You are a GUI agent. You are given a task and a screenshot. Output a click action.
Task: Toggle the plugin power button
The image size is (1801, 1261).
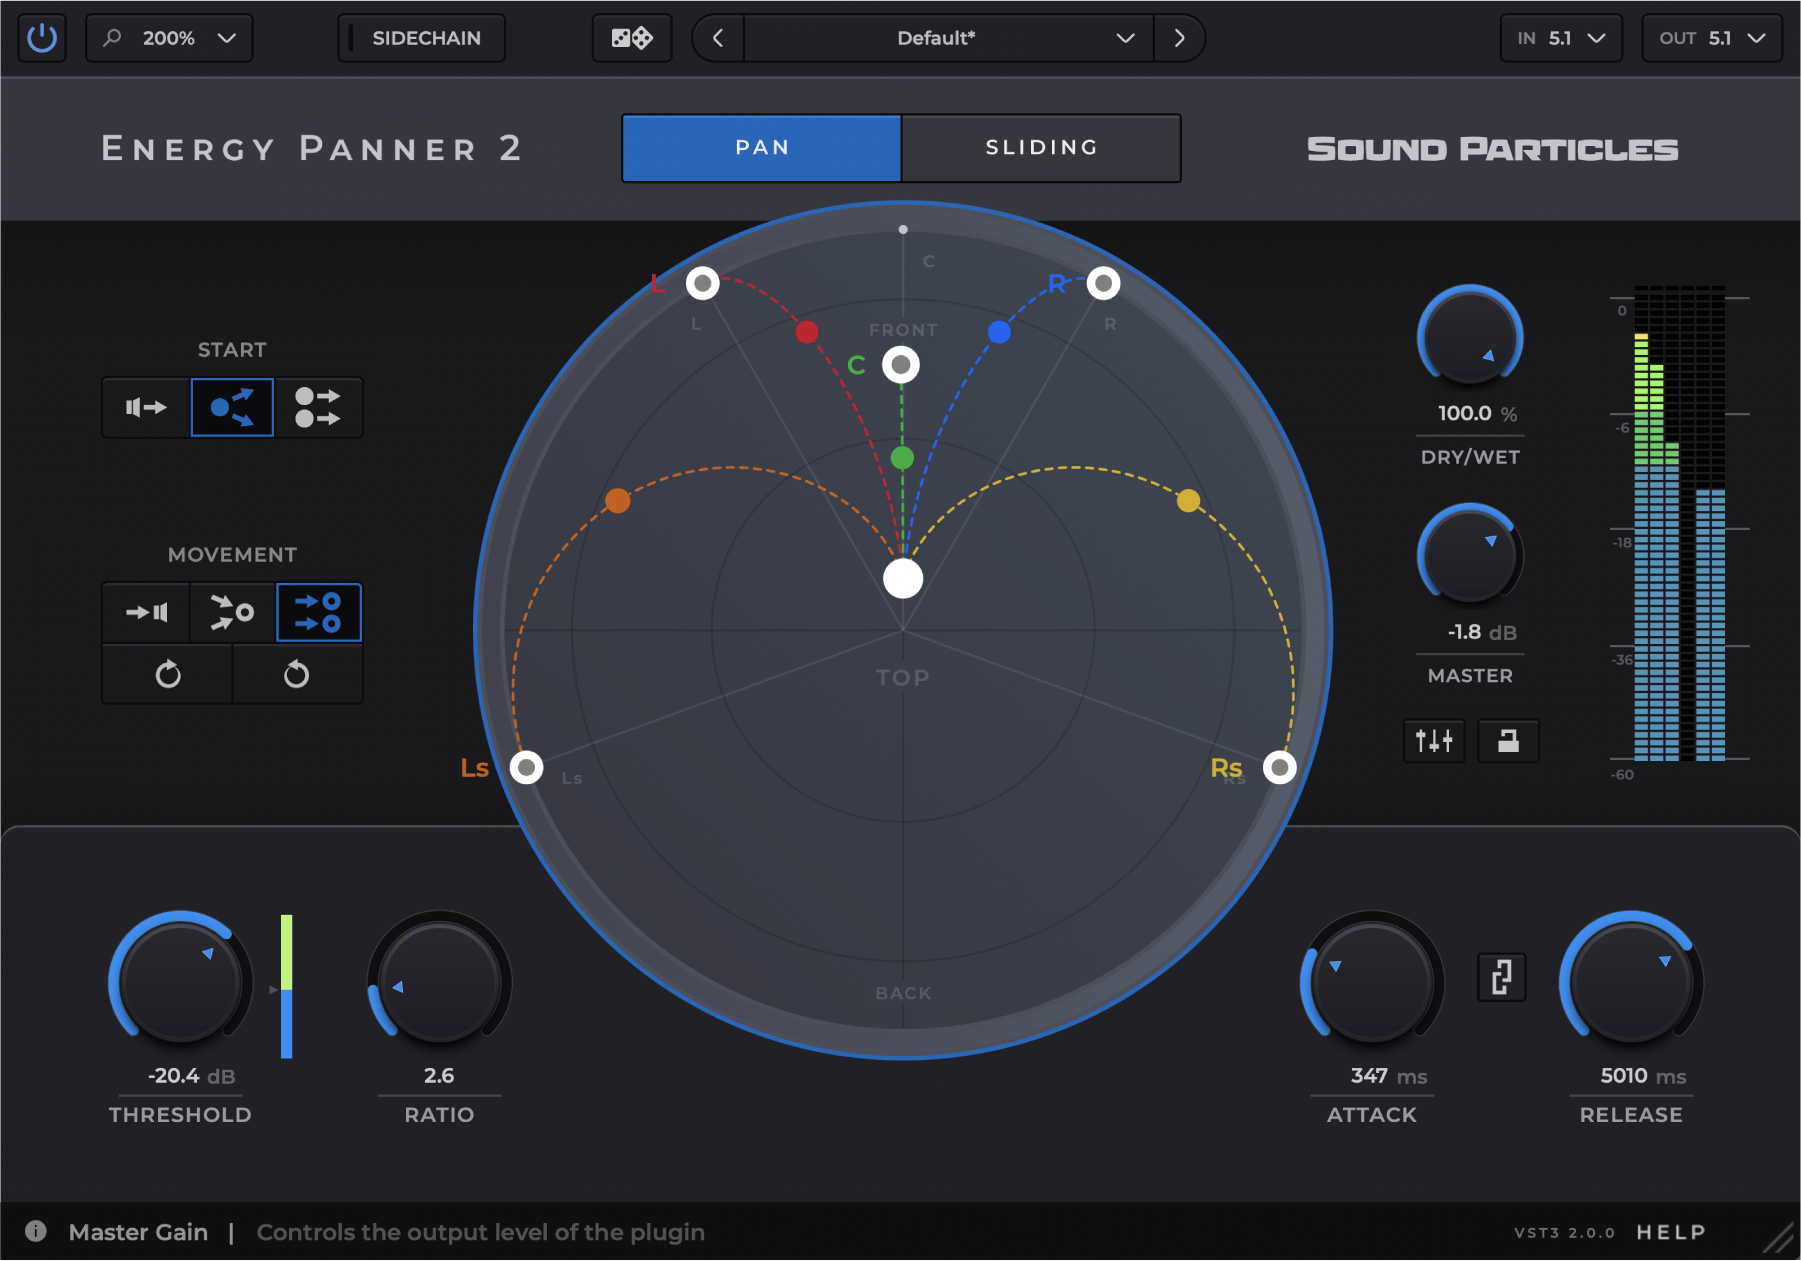click(42, 38)
